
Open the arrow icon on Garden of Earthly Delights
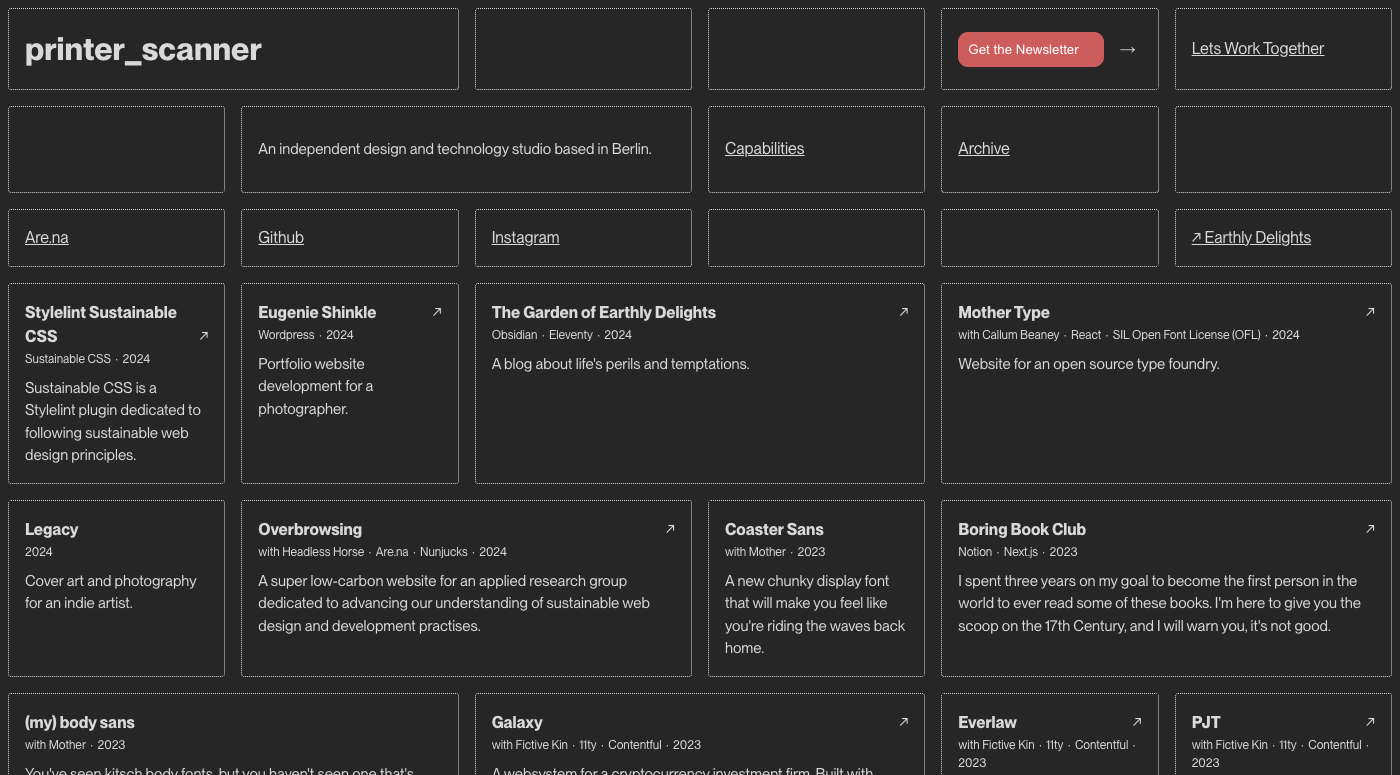(903, 311)
